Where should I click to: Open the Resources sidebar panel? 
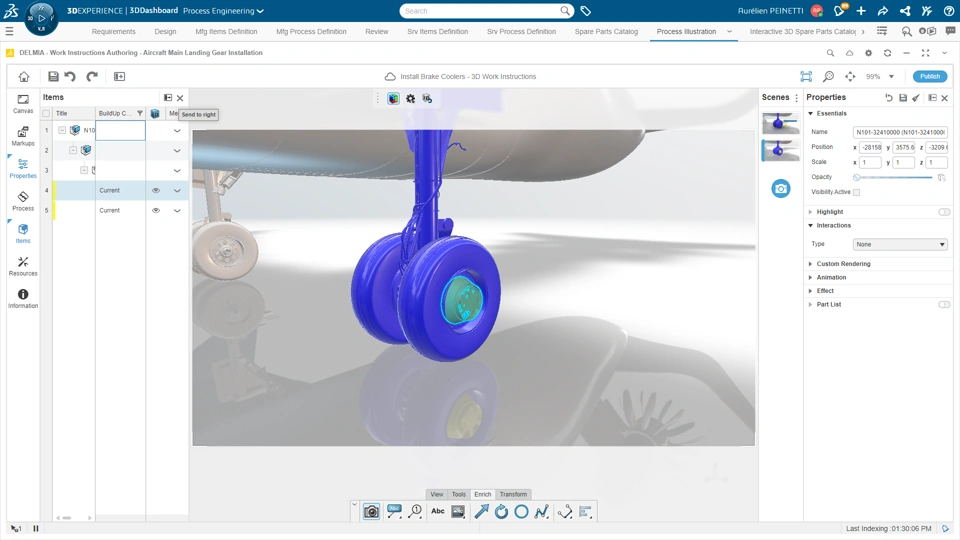click(x=23, y=266)
